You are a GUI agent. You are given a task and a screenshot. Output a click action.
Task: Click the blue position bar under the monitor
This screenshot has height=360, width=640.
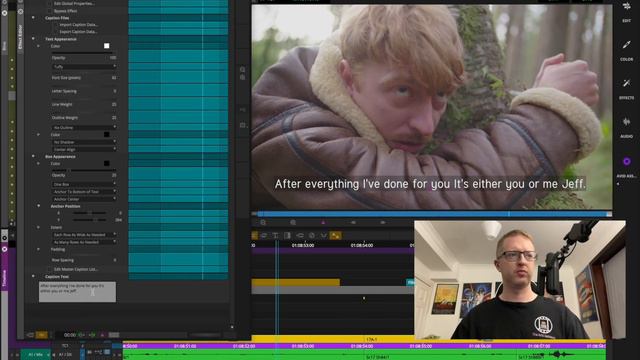coord(432,214)
